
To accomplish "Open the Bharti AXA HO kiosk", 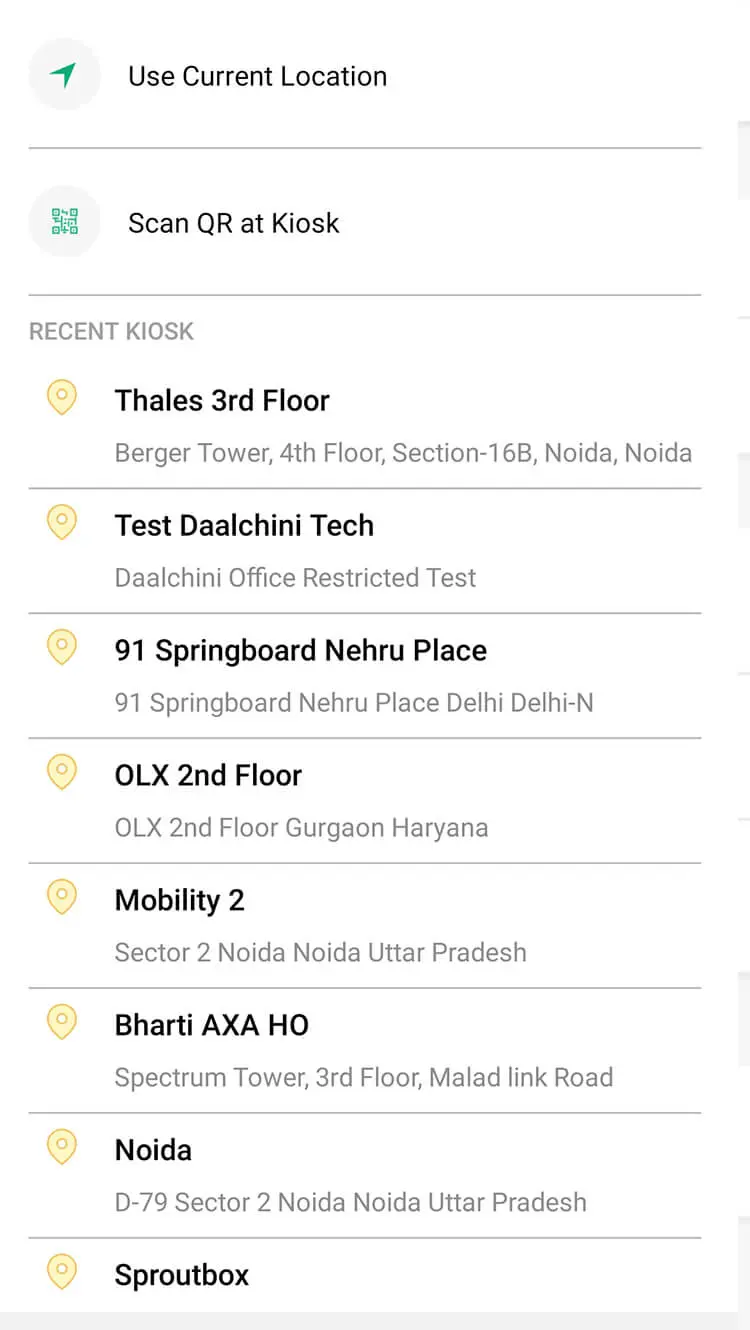I will [211, 1026].
